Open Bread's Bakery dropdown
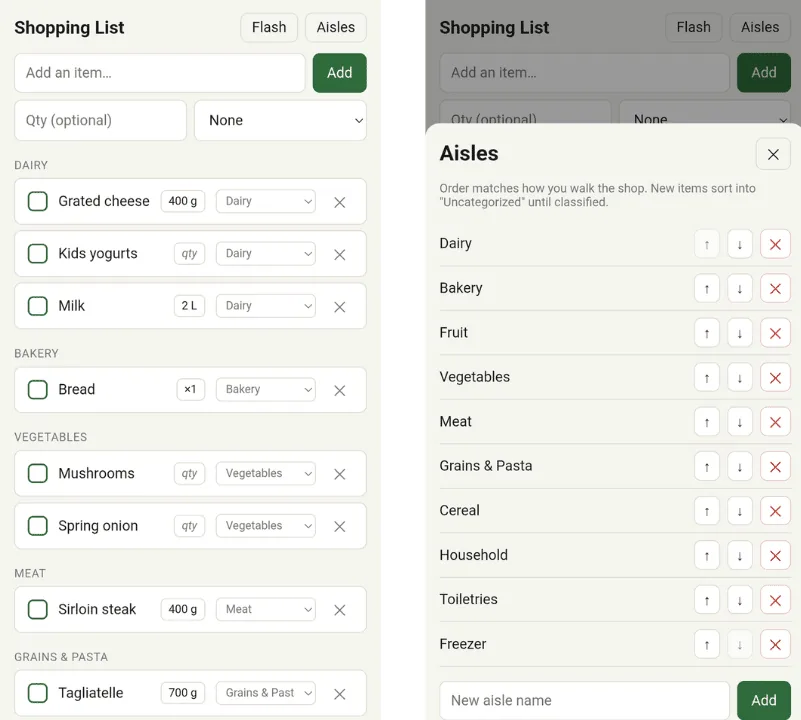The width and height of the screenshot is (801, 720). pyautogui.click(x=266, y=389)
